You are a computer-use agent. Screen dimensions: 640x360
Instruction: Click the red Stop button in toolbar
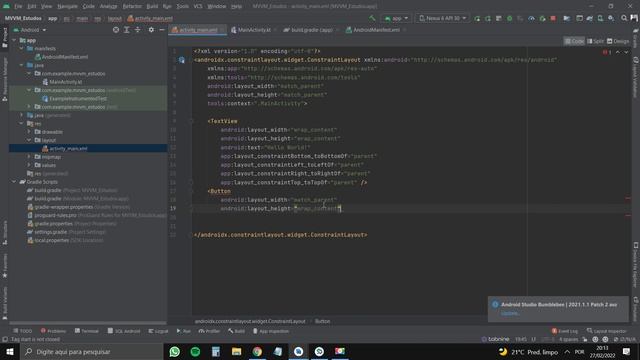[553, 18]
